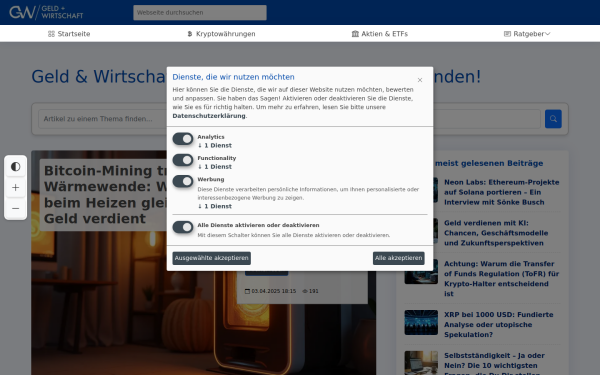Viewport: 600px width, 375px height.
Task: Click the GW Geld + Wirtschaft logo
Action: (x=46, y=12)
